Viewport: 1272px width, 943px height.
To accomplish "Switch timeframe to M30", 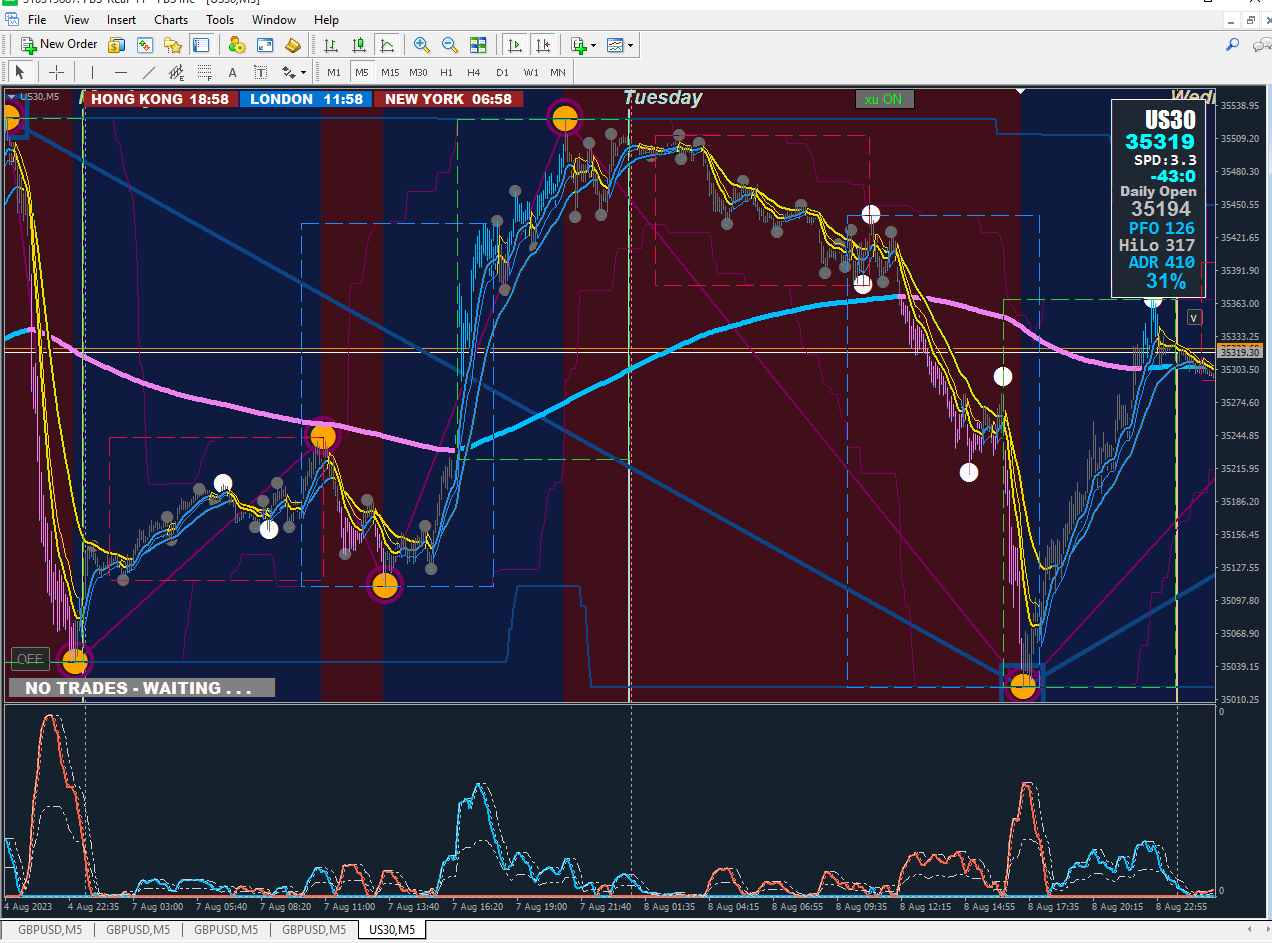I will click(x=418, y=72).
